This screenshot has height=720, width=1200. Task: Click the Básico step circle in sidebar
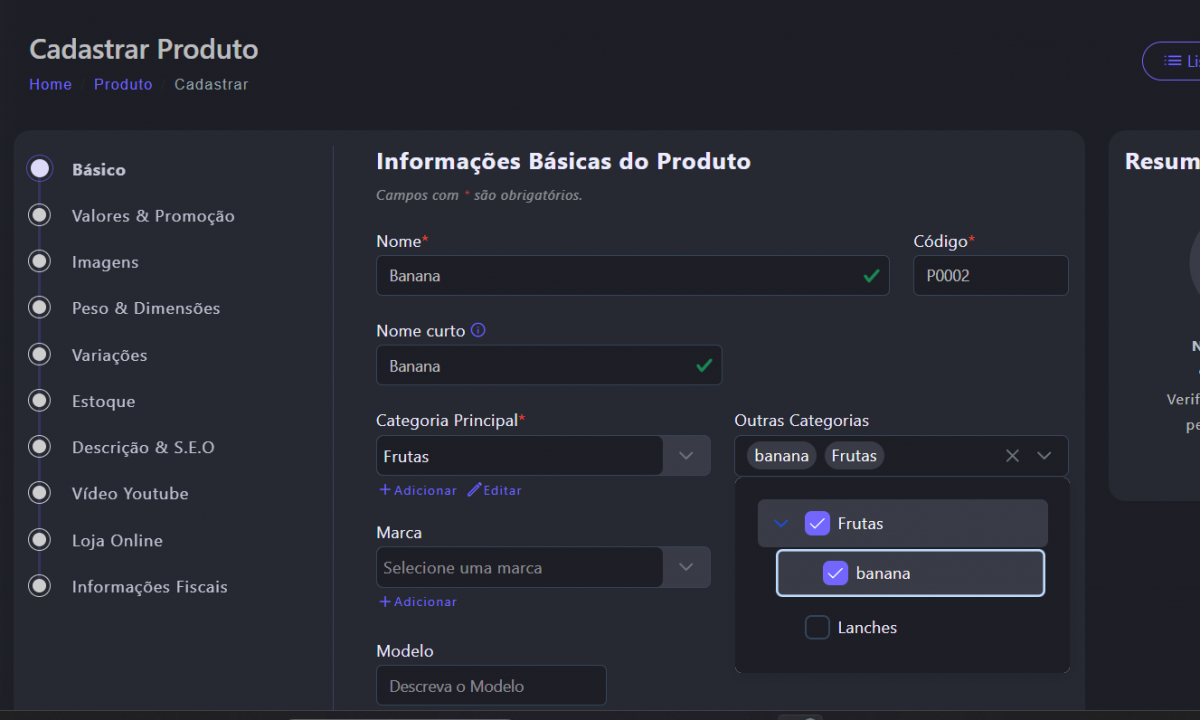(39, 169)
